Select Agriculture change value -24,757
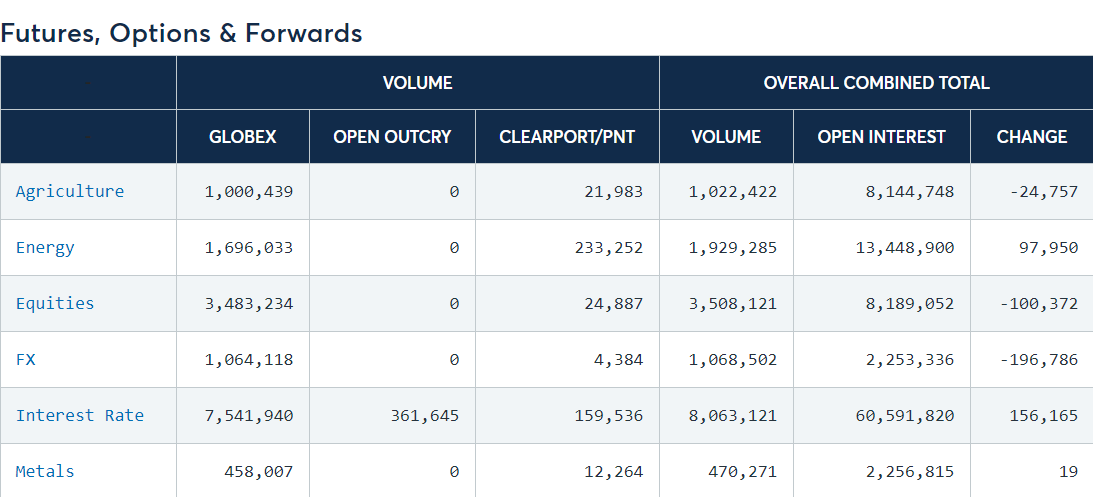Viewport: 1093px width, 497px height. click(x=1044, y=192)
